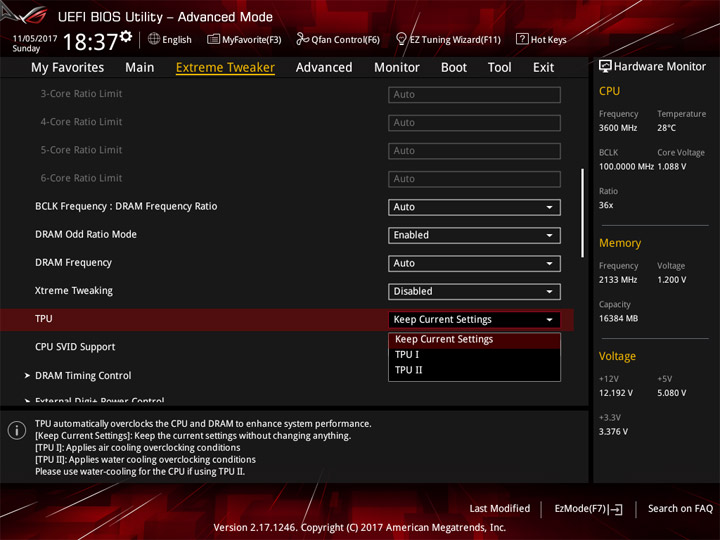The image size is (720, 540).
Task: Click Hot Keys label
Action: (549, 39)
